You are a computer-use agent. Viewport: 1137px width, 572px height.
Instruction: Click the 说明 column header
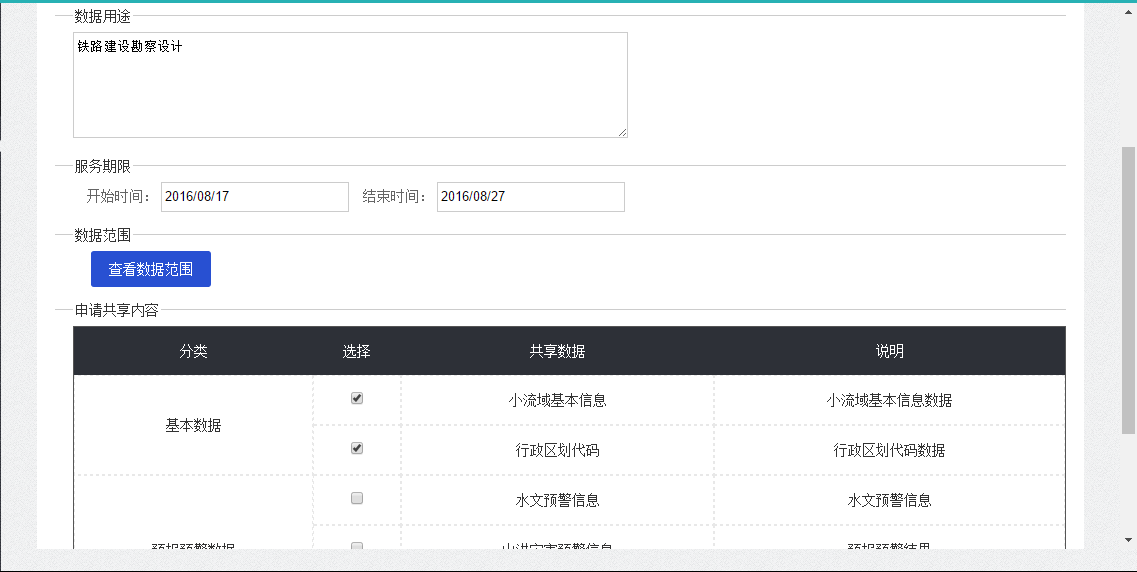click(889, 351)
